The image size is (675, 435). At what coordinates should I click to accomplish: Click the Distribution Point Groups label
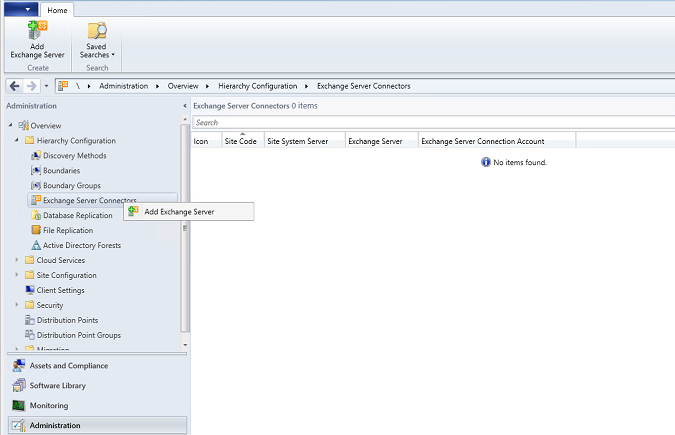[x=79, y=335]
